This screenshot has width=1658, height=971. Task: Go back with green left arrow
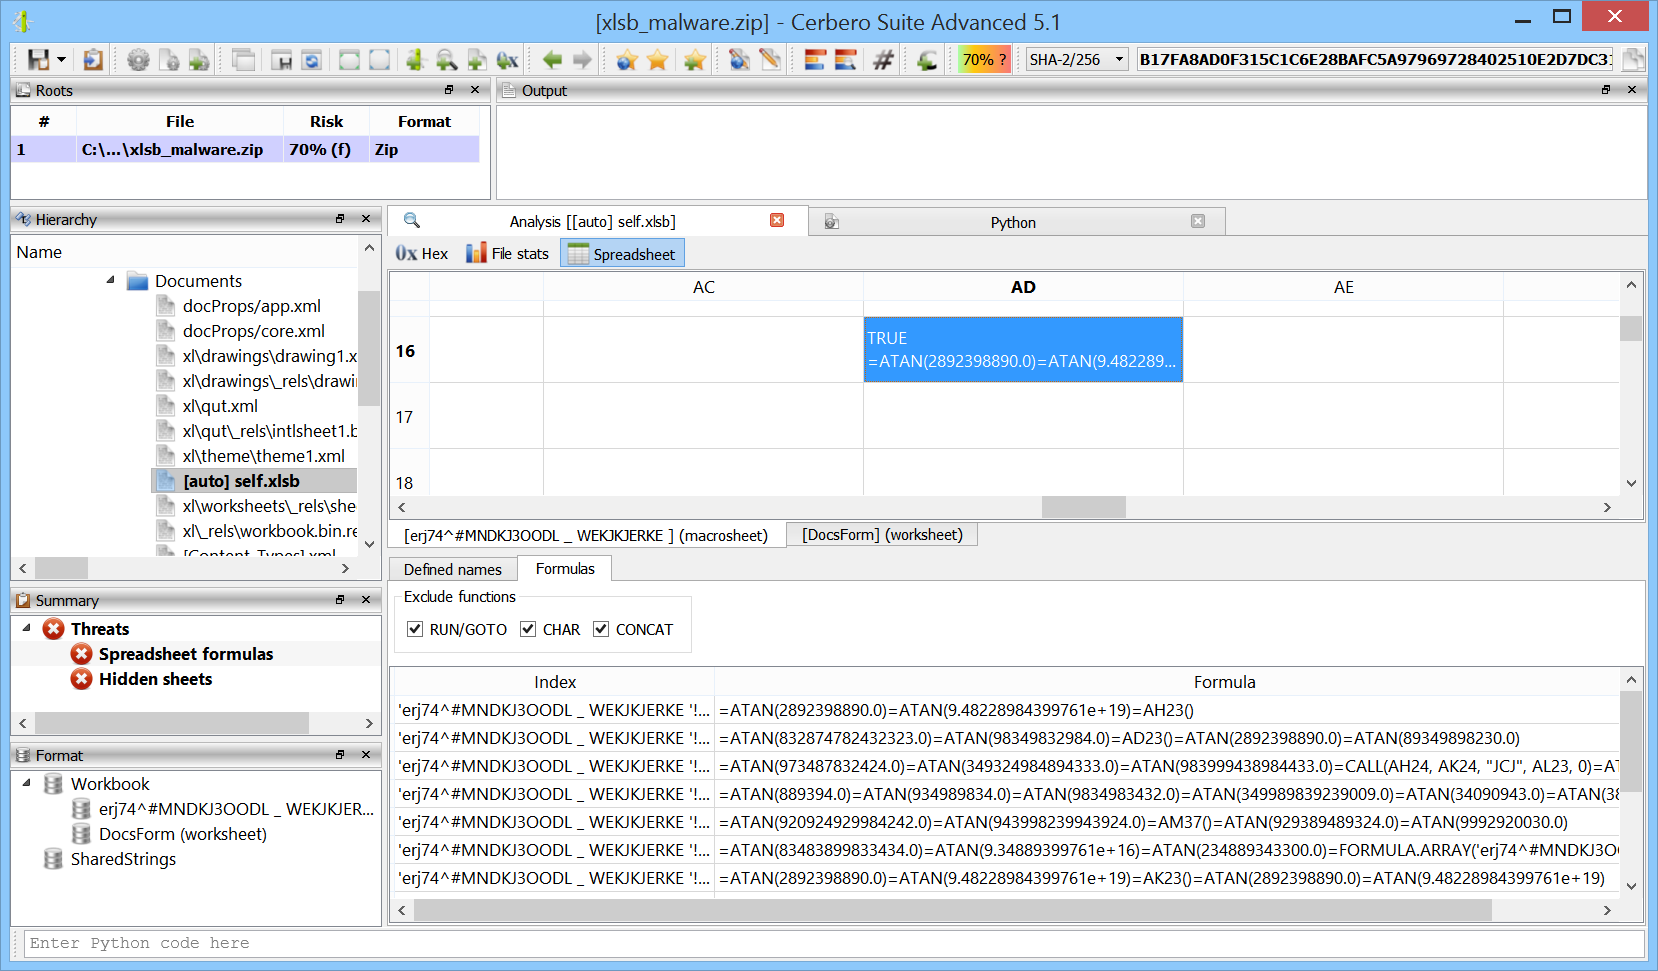(x=552, y=60)
